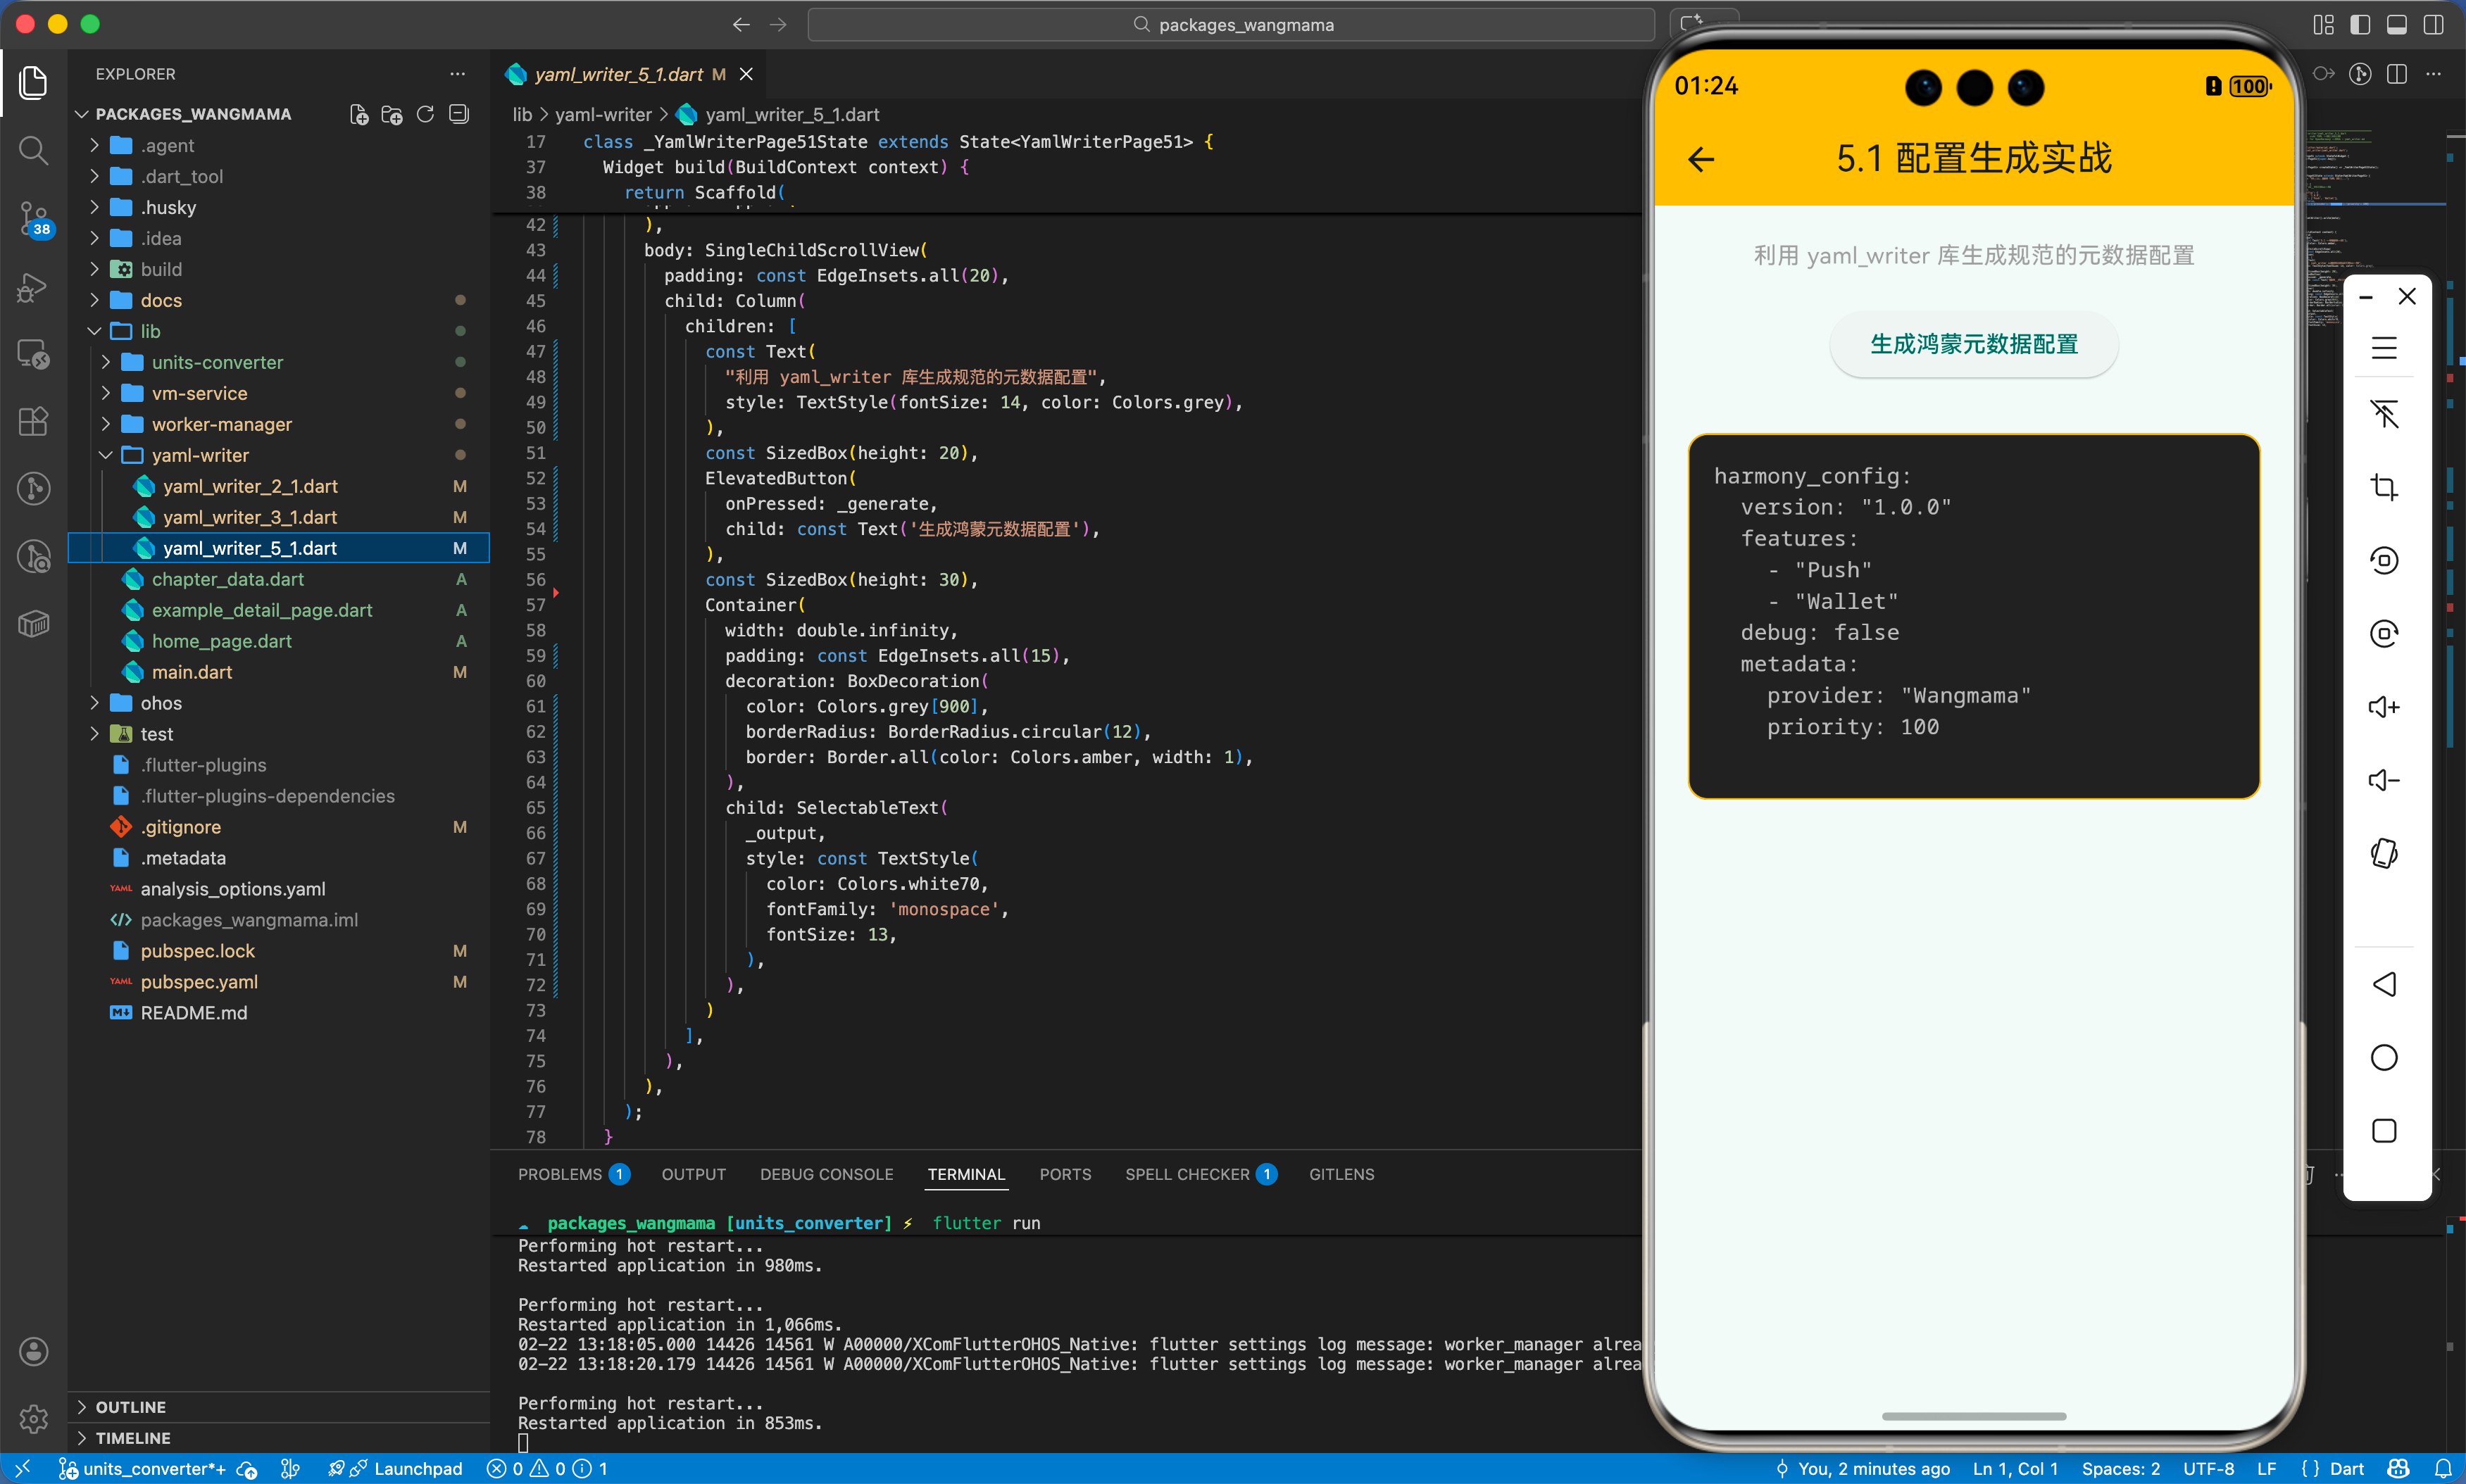Toggle the primary side bar layout button
The height and width of the screenshot is (1484, 2466).
click(x=2360, y=25)
